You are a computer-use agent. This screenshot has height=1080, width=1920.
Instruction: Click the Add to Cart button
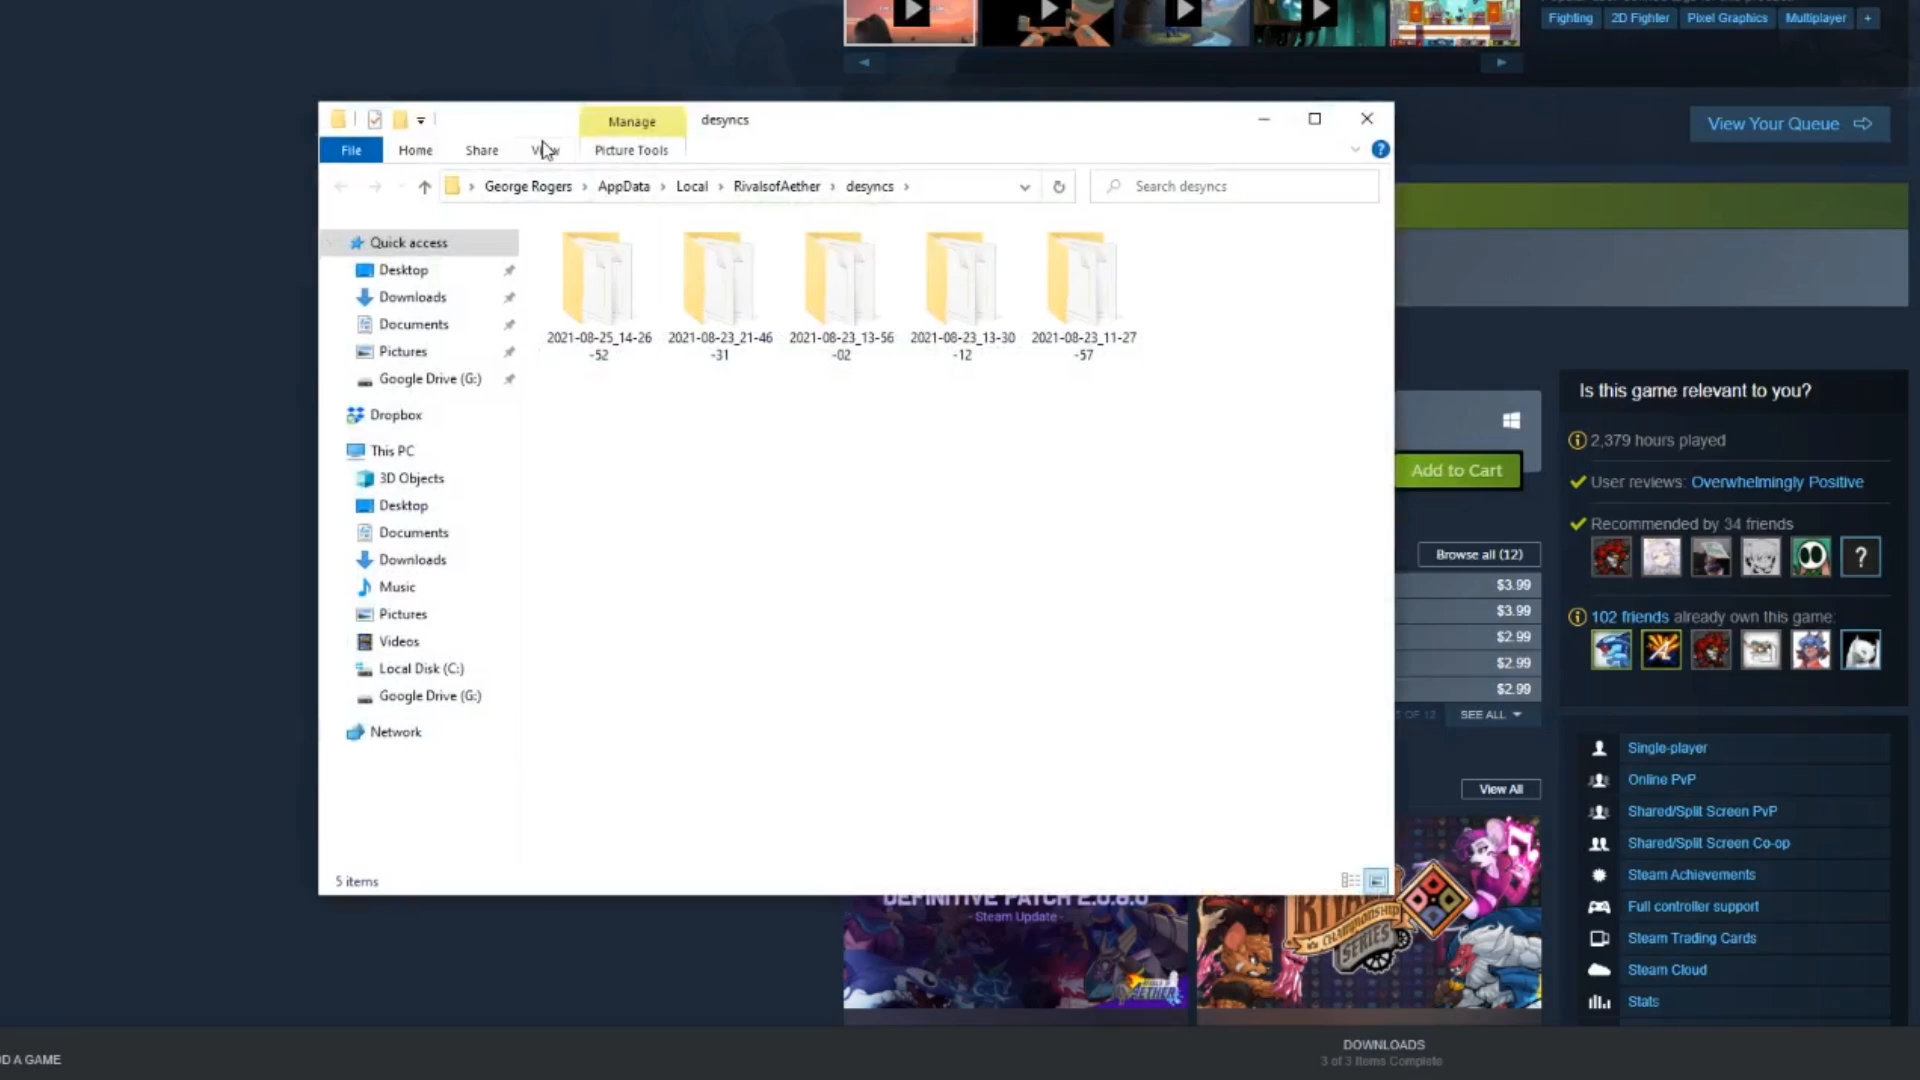tap(1456, 471)
